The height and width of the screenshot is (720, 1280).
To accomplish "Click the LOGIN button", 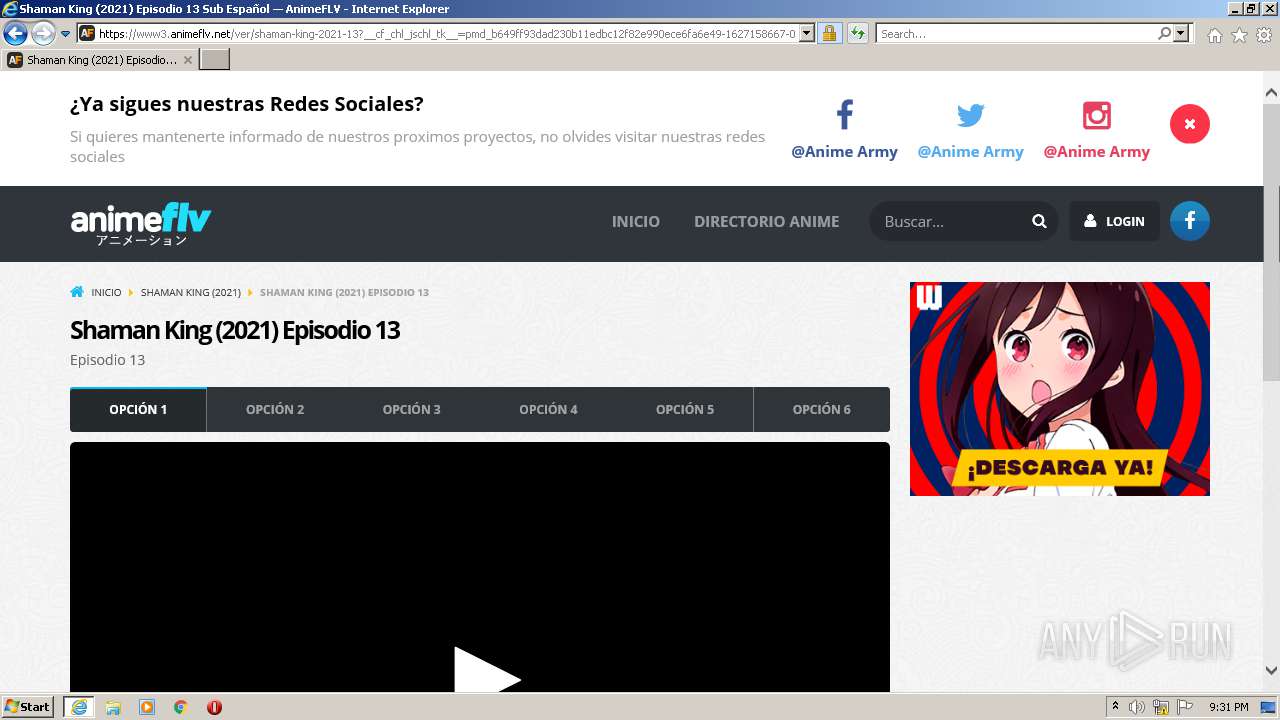I will click(x=1115, y=222).
